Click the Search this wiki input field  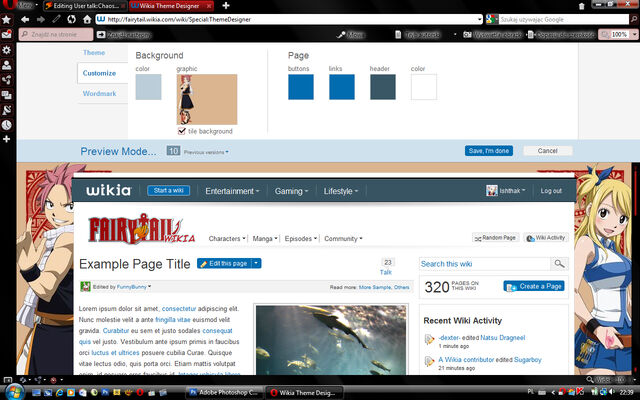coord(485,264)
